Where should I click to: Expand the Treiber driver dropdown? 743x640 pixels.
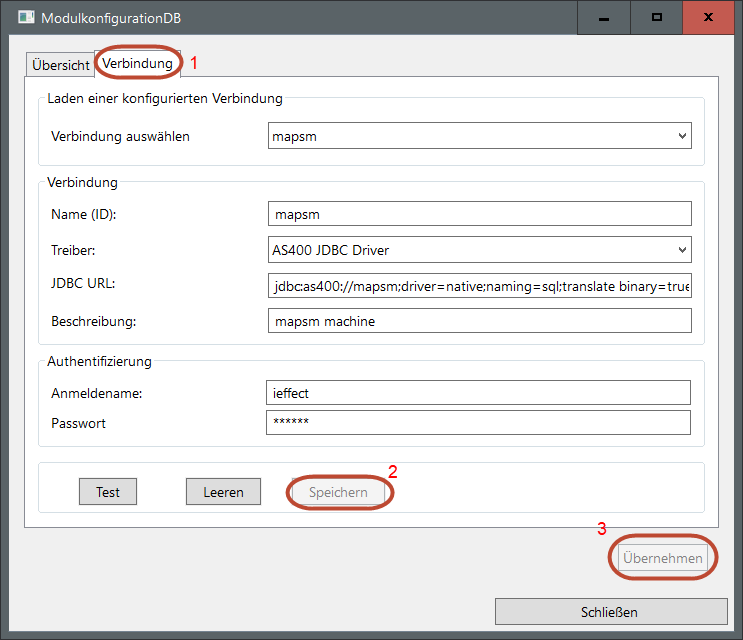480,250
